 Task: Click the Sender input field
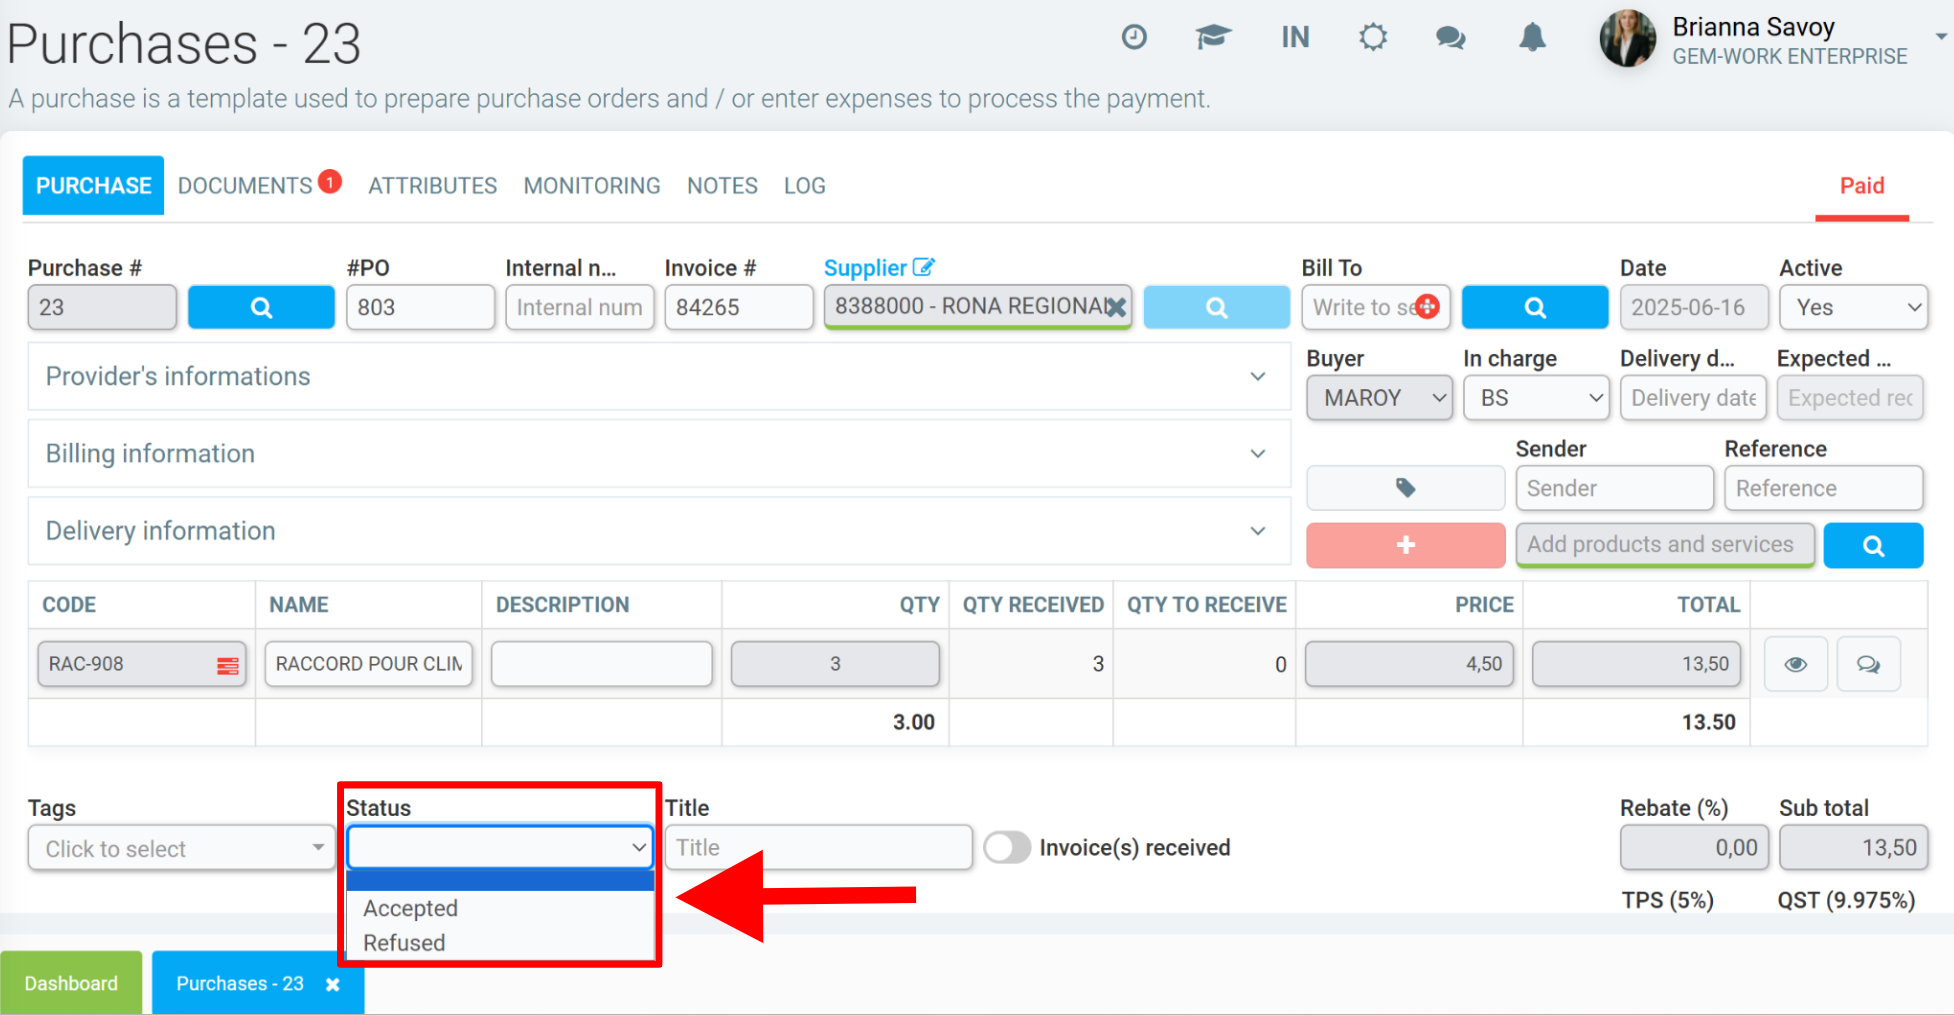pos(1614,488)
